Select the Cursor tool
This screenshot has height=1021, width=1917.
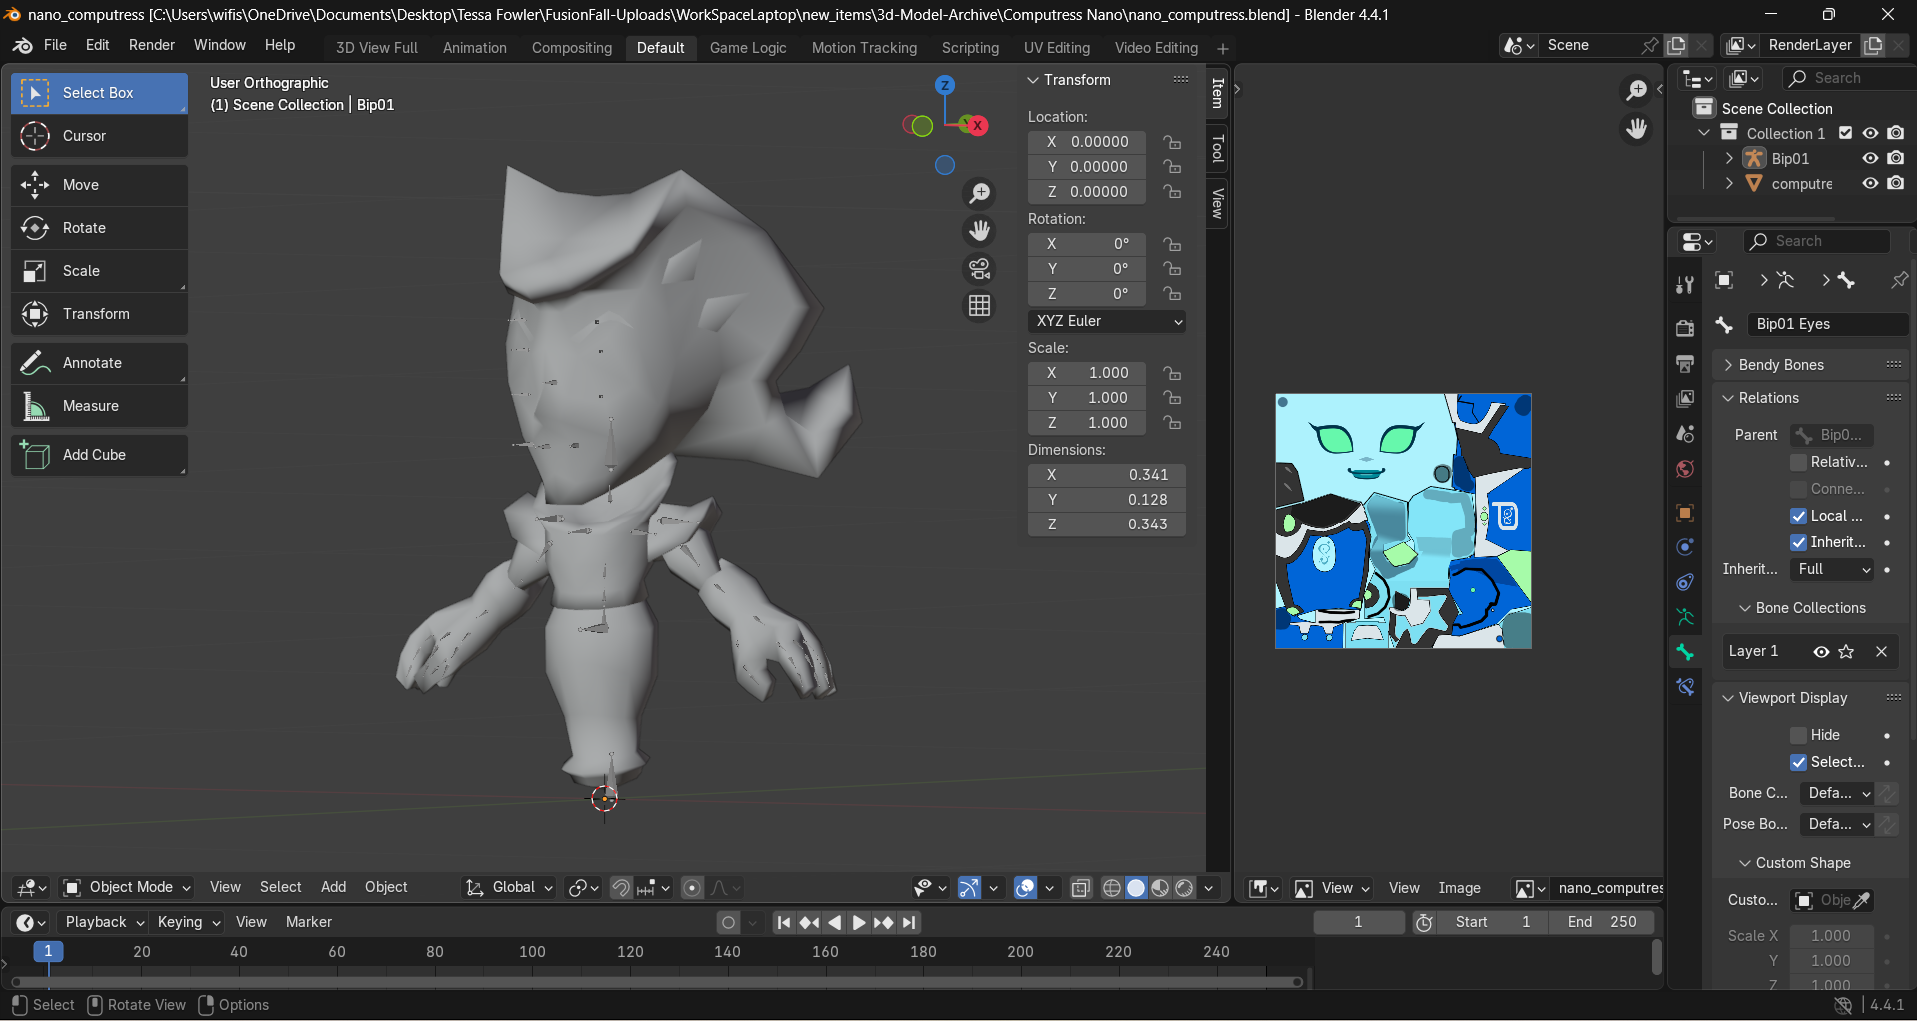[99, 136]
